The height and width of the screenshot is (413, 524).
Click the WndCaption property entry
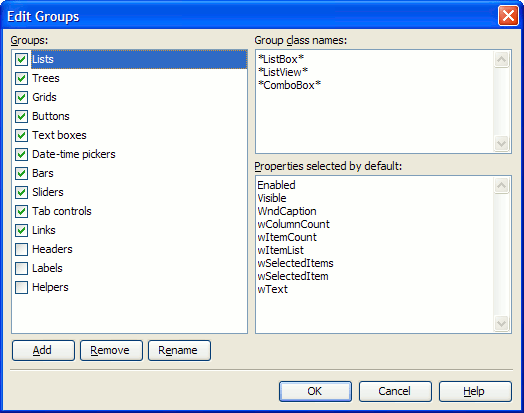click(x=287, y=211)
